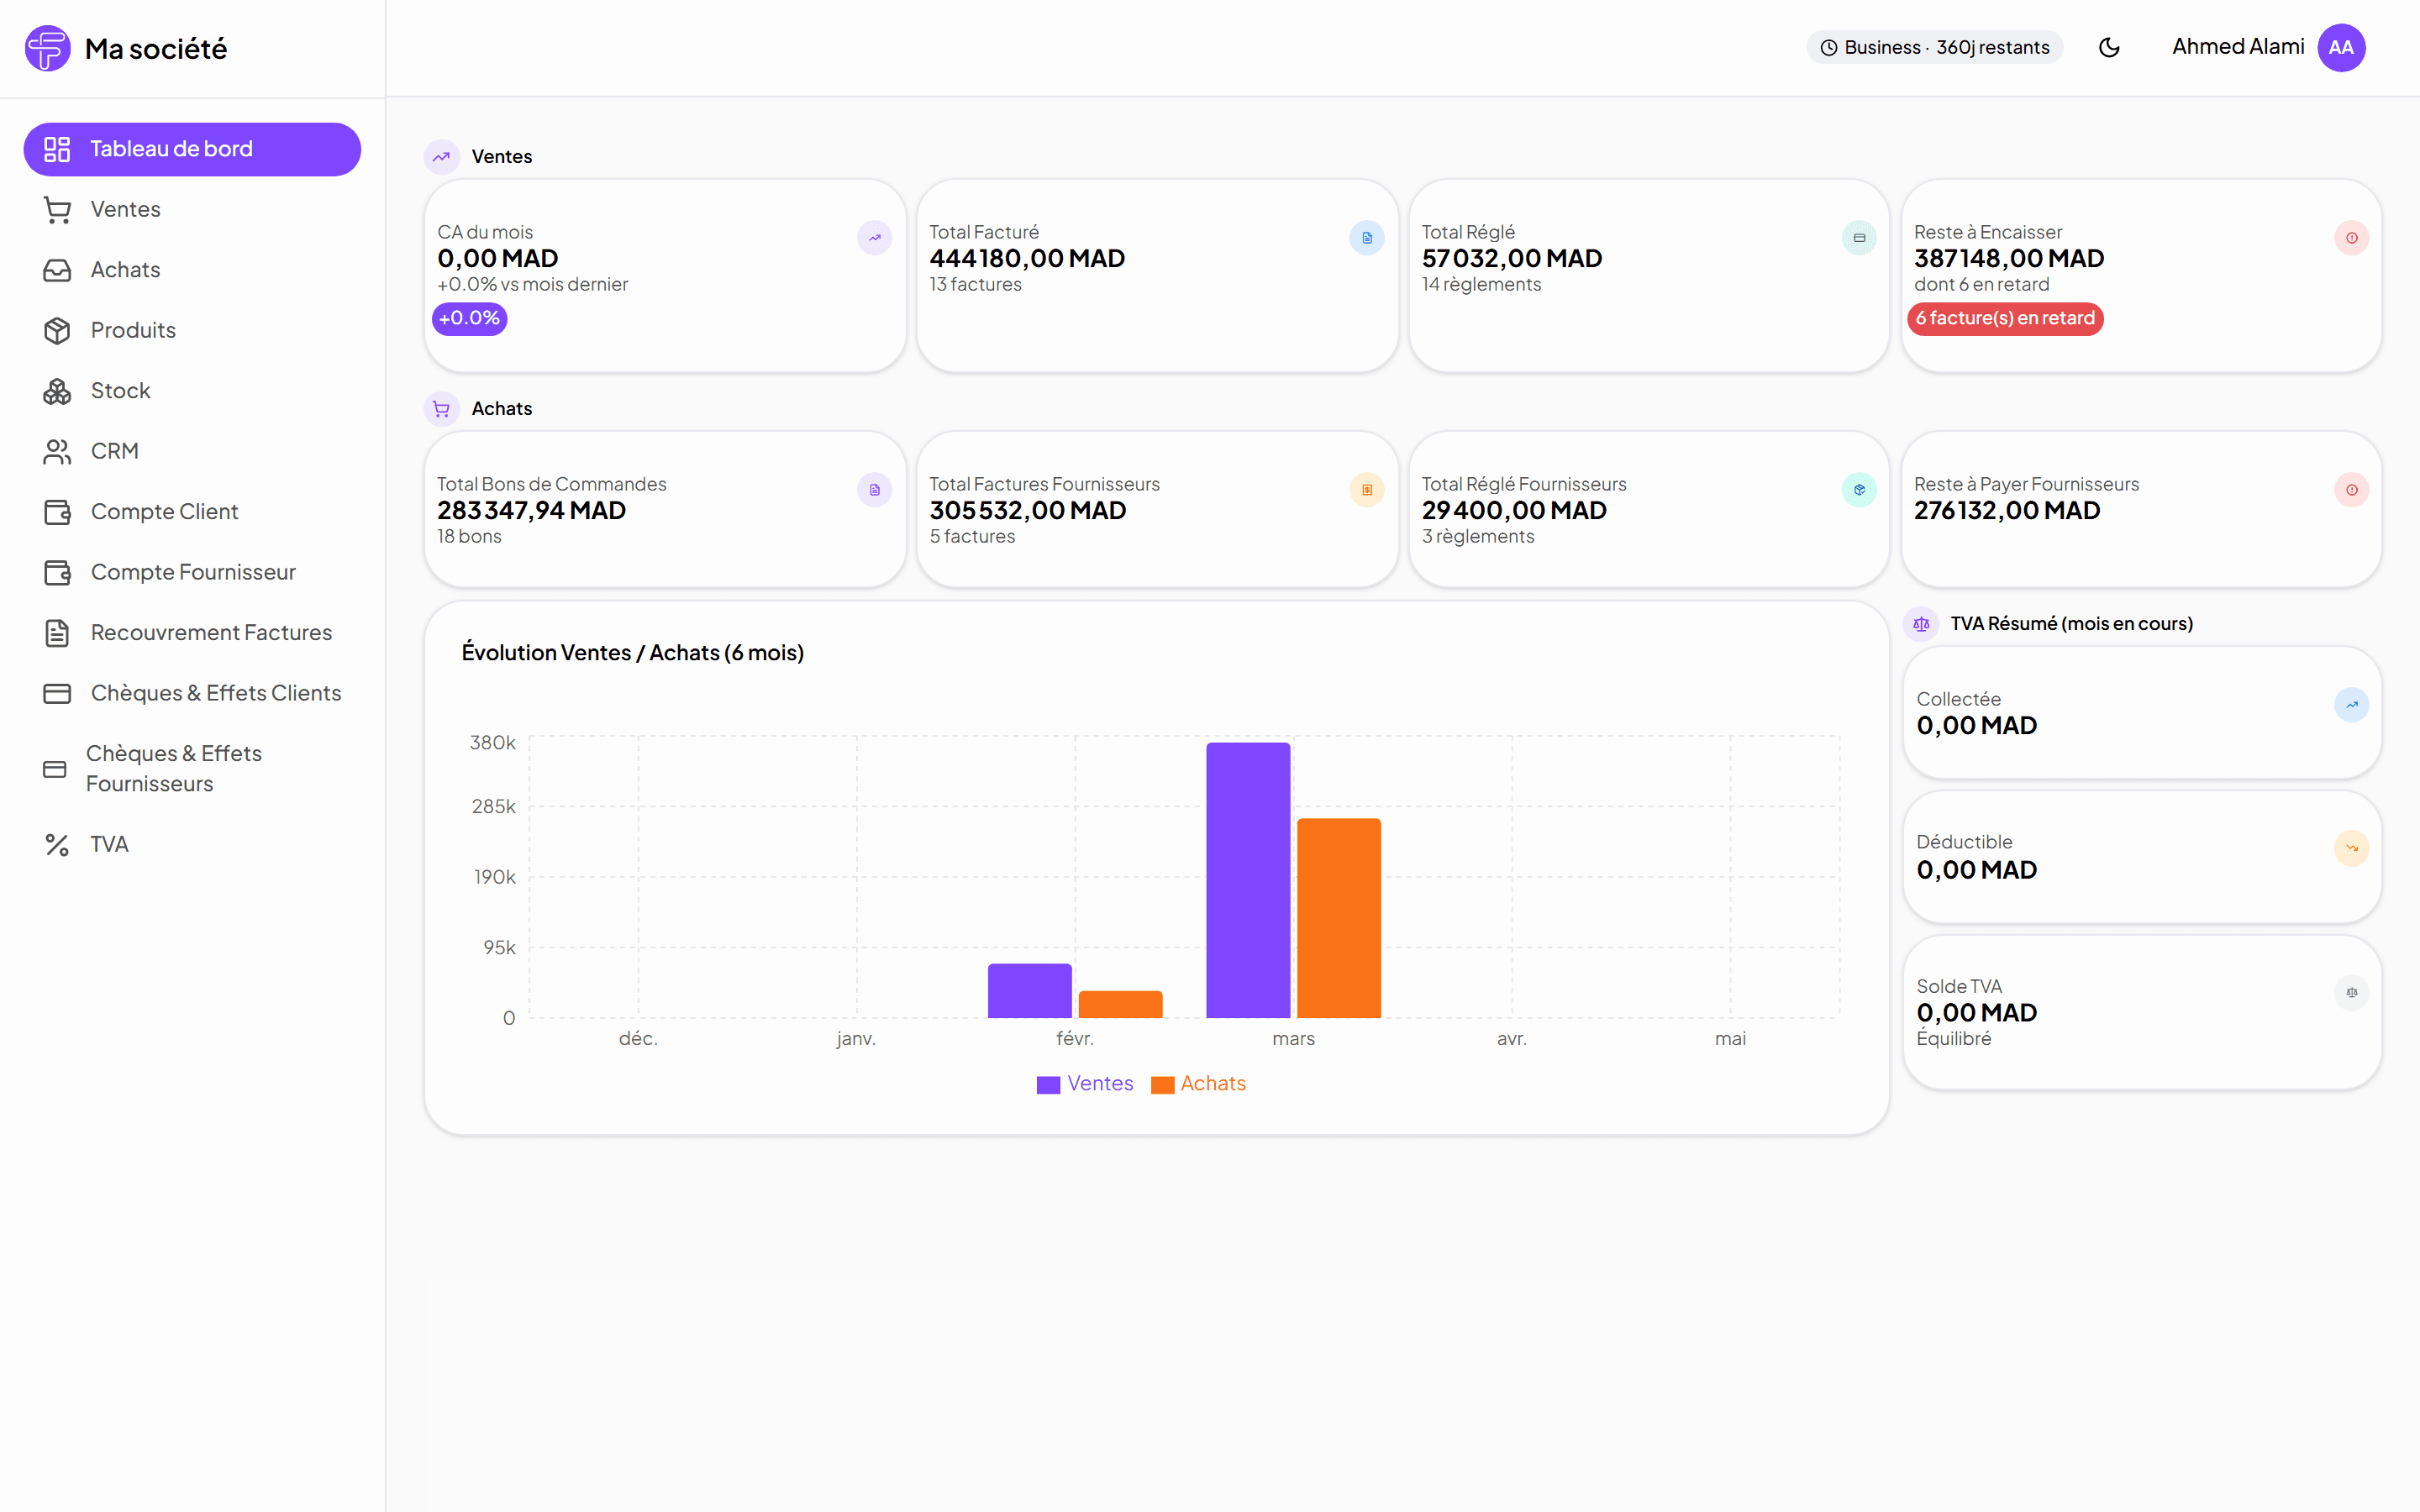Click the Tableau de bord grid icon
This screenshot has width=2420, height=1512.
click(x=57, y=149)
